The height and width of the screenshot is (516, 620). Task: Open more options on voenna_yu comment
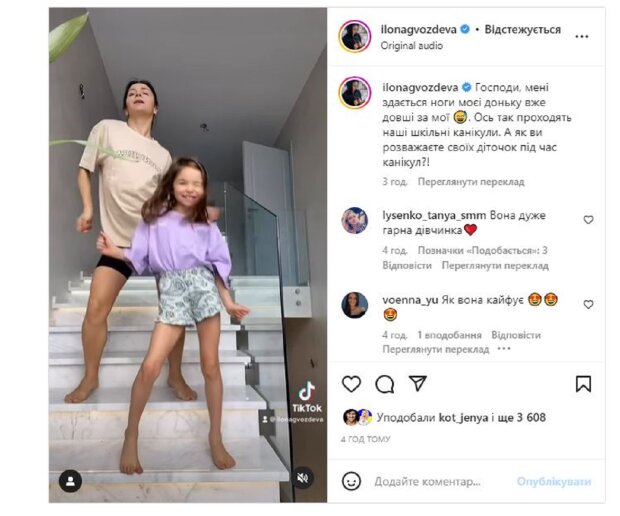[x=504, y=349]
